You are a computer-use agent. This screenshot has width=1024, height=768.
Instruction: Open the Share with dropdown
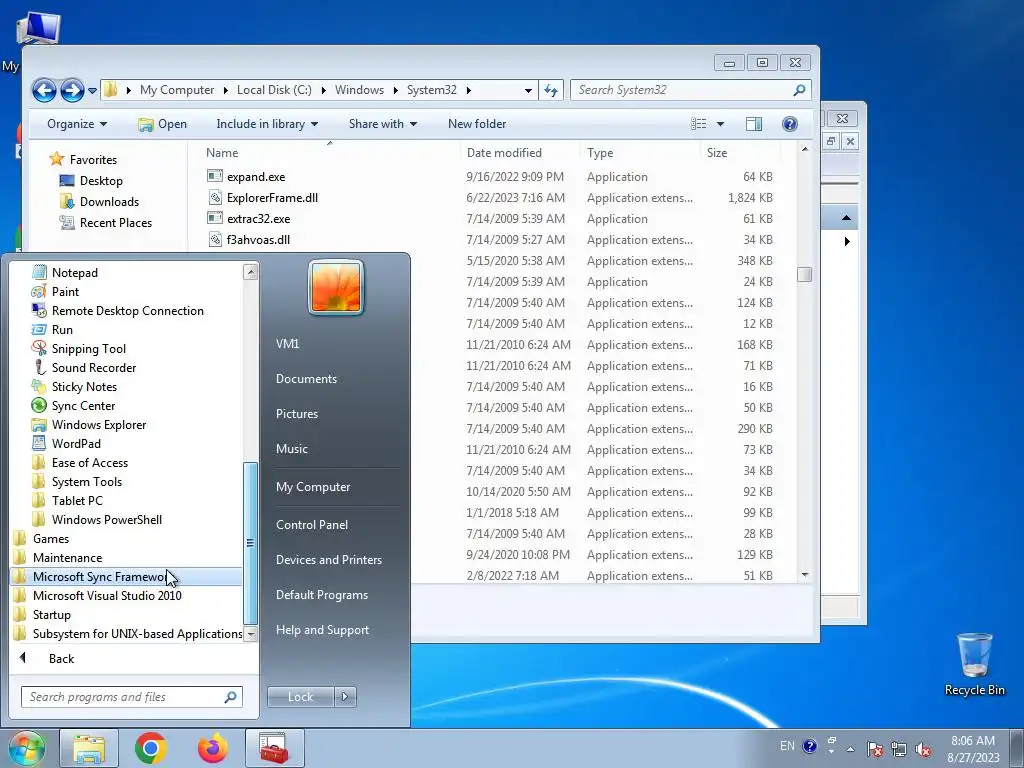(383, 124)
